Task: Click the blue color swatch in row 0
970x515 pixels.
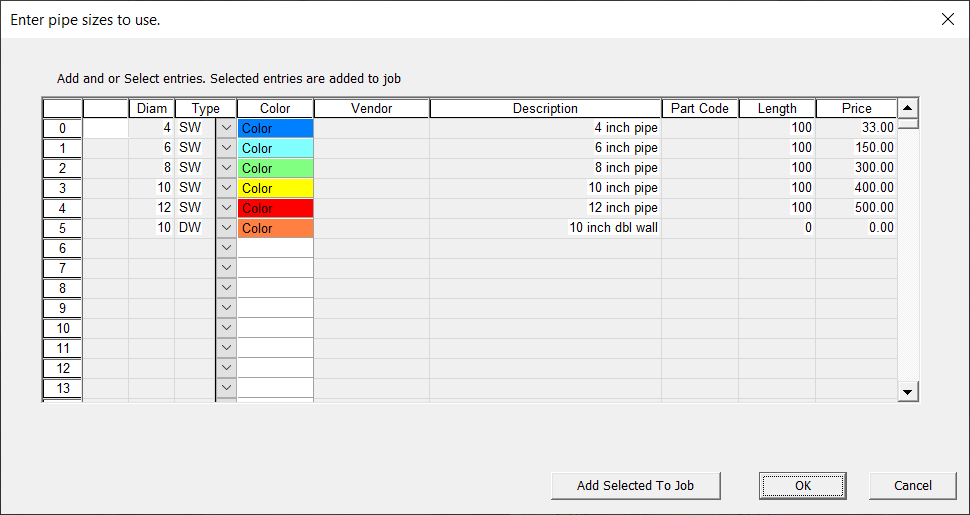Action: [x=275, y=128]
